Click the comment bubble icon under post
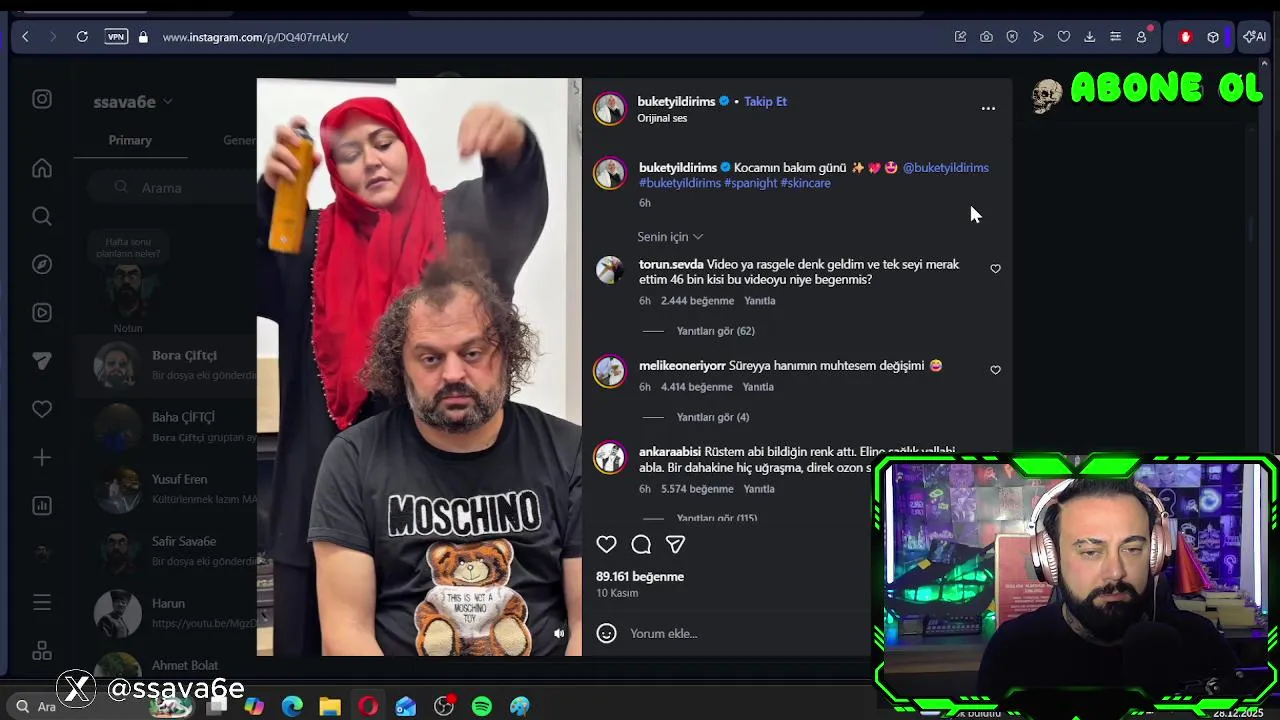Screen dimensions: 1280x720 (x=641, y=544)
